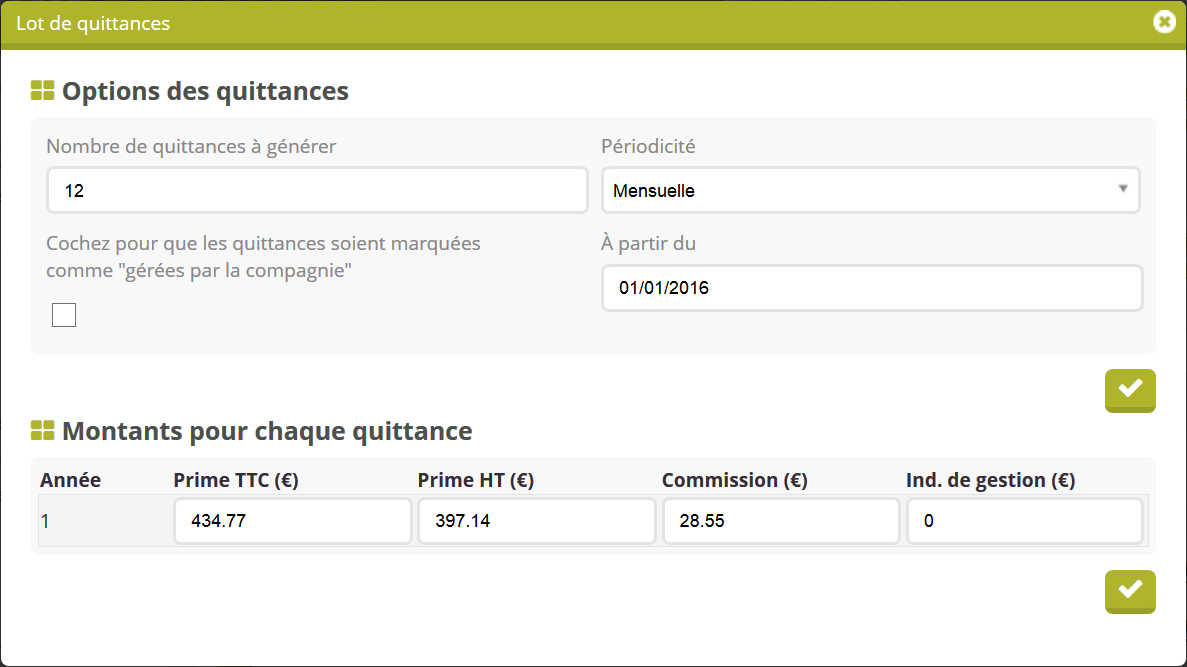Click into the Prime HT amount field
This screenshot has width=1187, height=667.
pos(536,521)
